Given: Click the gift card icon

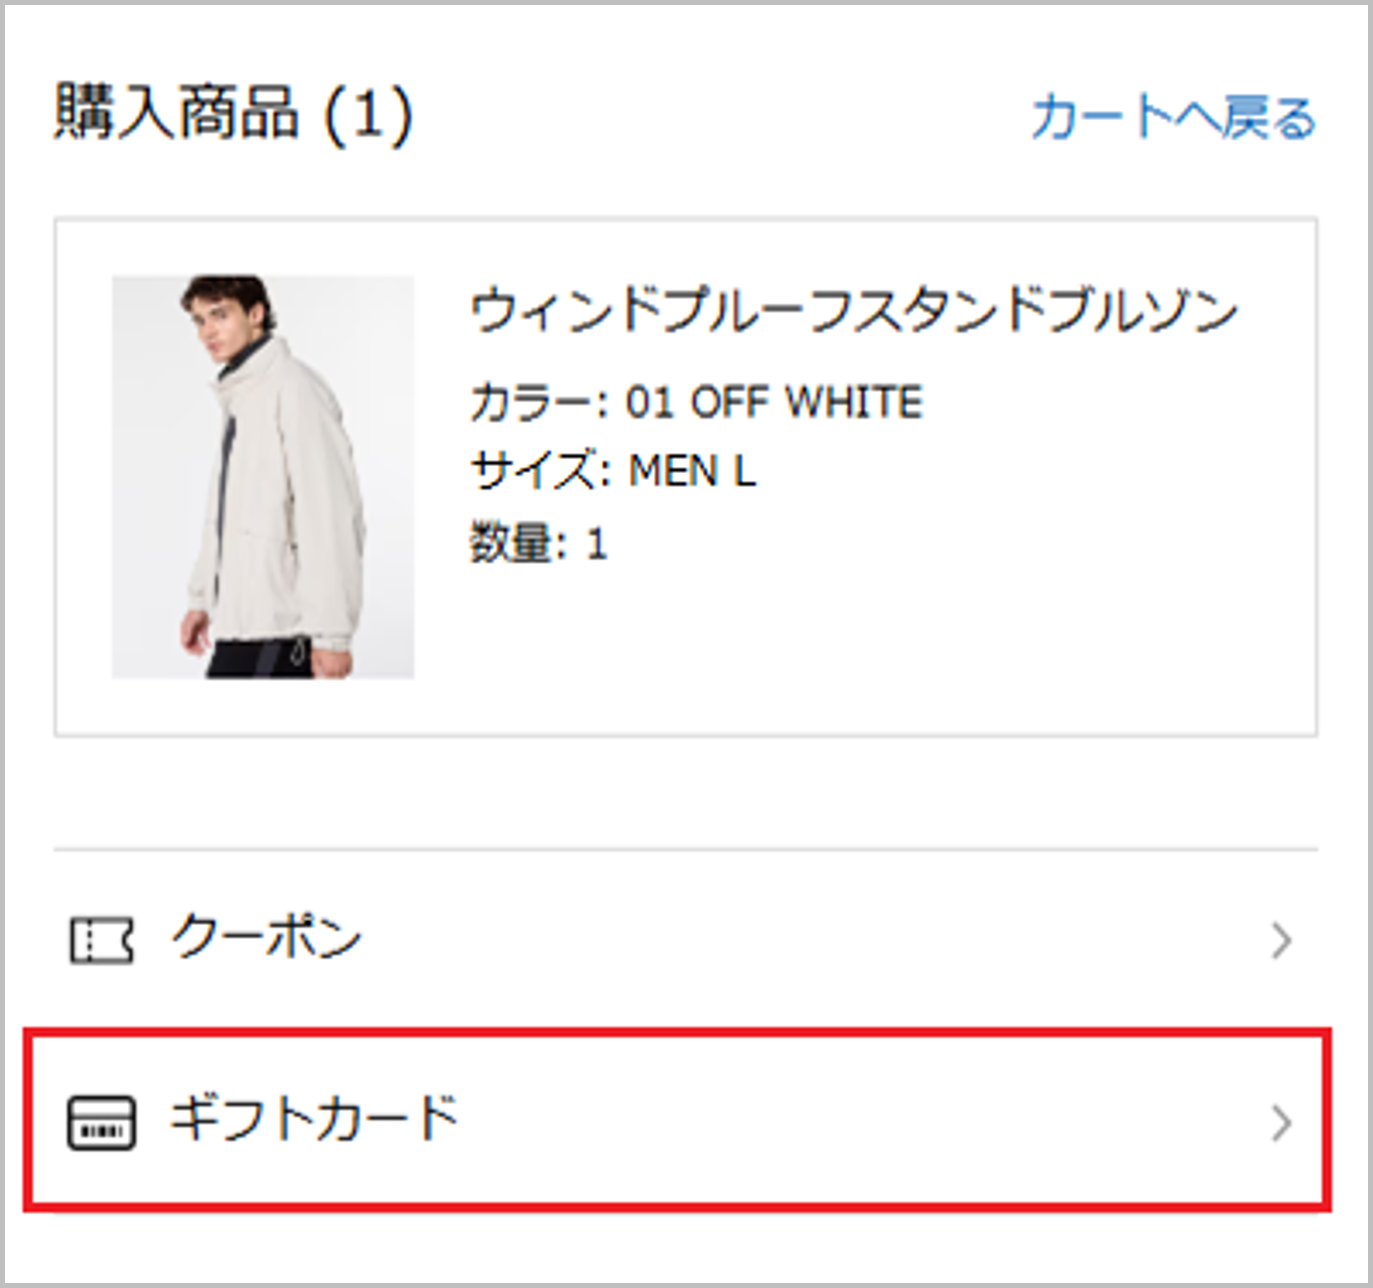Looking at the screenshot, I should click(101, 1122).
